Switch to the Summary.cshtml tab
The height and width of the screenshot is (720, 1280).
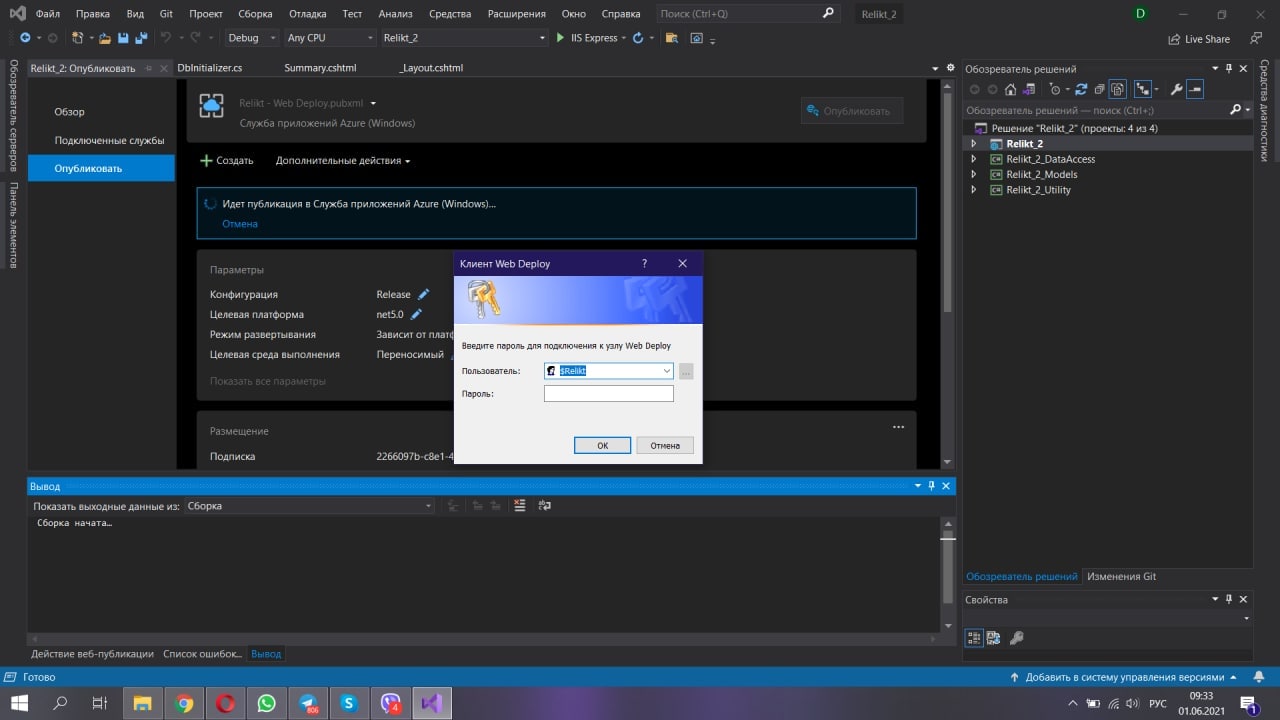coord(319,68)
